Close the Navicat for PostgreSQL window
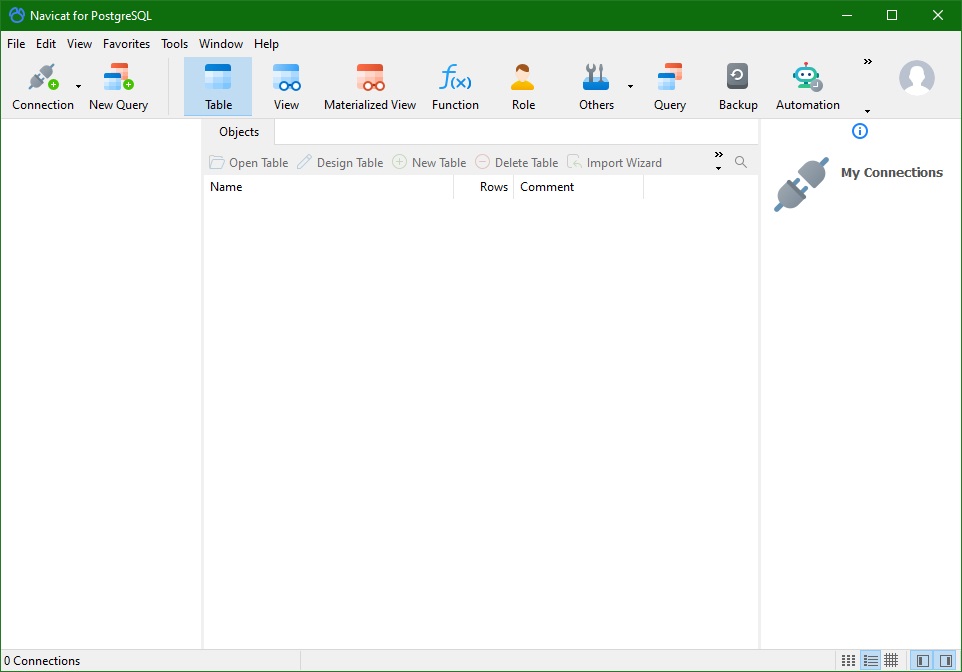962x672 pixels. click(x=937, y=15)
